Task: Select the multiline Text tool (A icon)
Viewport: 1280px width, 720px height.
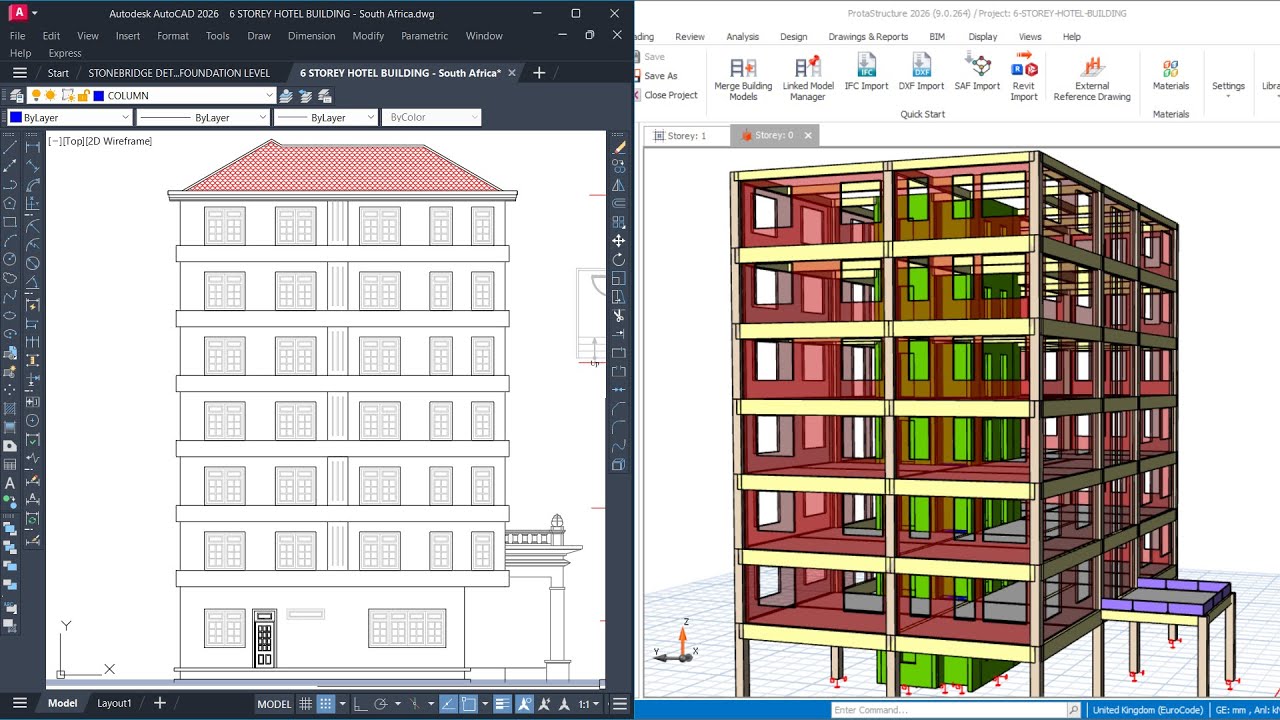Action: 10,484
